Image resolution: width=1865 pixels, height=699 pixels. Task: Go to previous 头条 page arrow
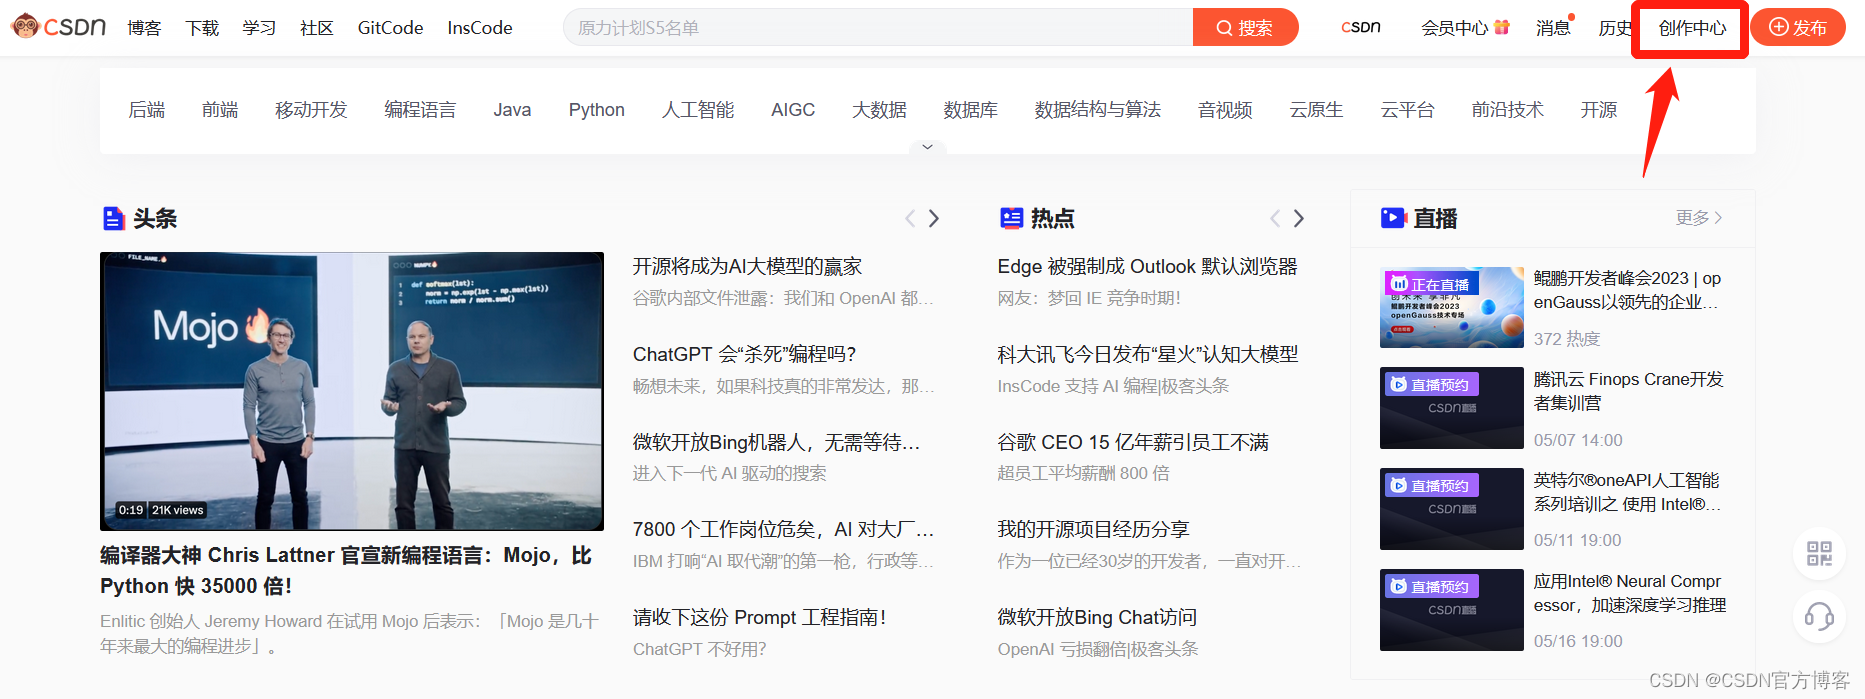[x=910, y=218]
